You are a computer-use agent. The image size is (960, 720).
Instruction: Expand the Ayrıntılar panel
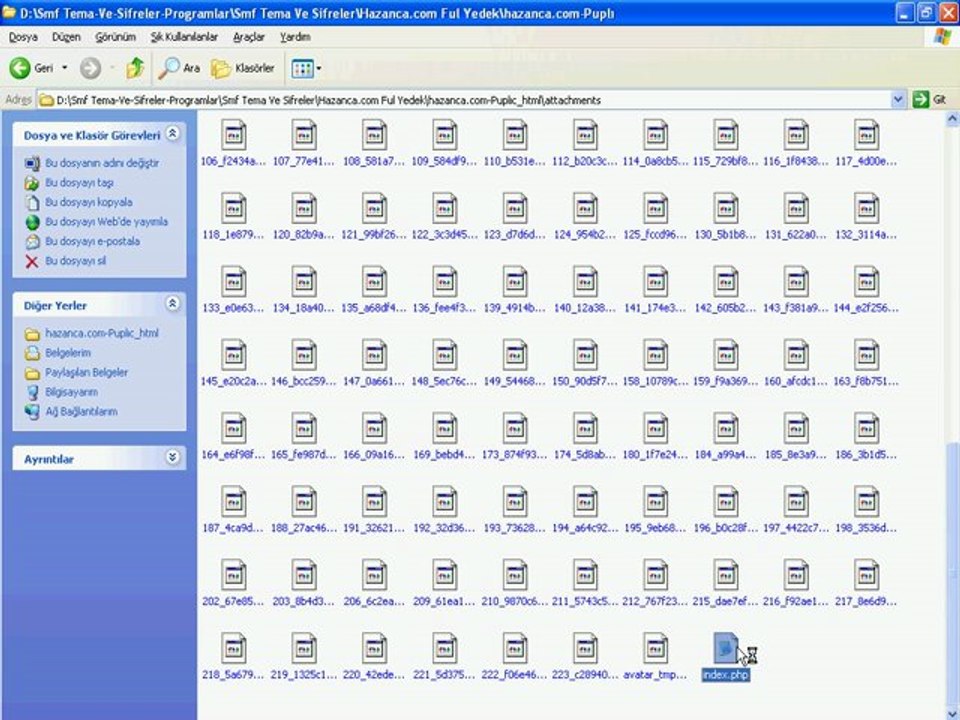(x=173, y=457)
